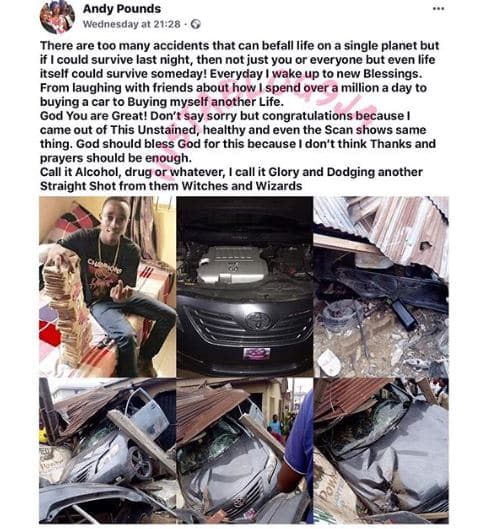Open bottom-middle photo with blue shirt bystander
This screenshot has height=529, width=484.
click(x=245, y=450)
